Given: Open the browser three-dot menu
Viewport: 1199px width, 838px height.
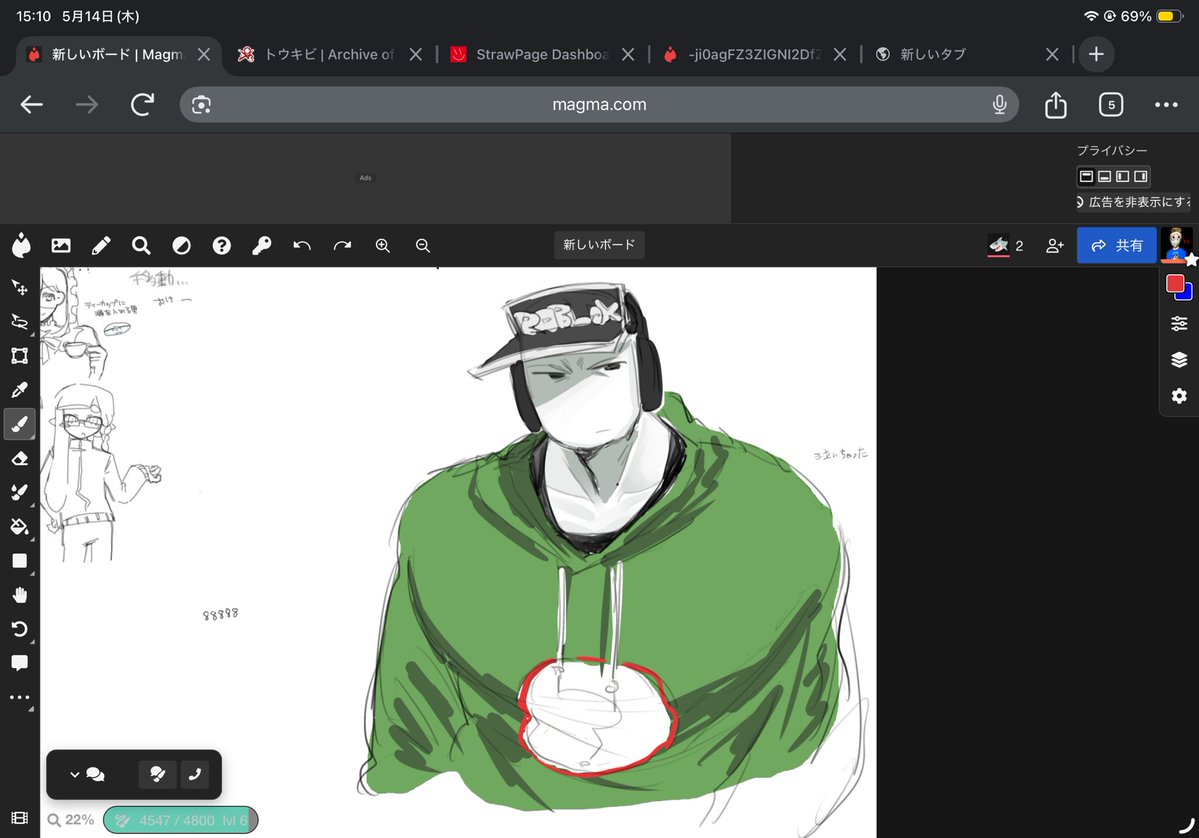Looking at the screenshot, I should coord(1166,105).
